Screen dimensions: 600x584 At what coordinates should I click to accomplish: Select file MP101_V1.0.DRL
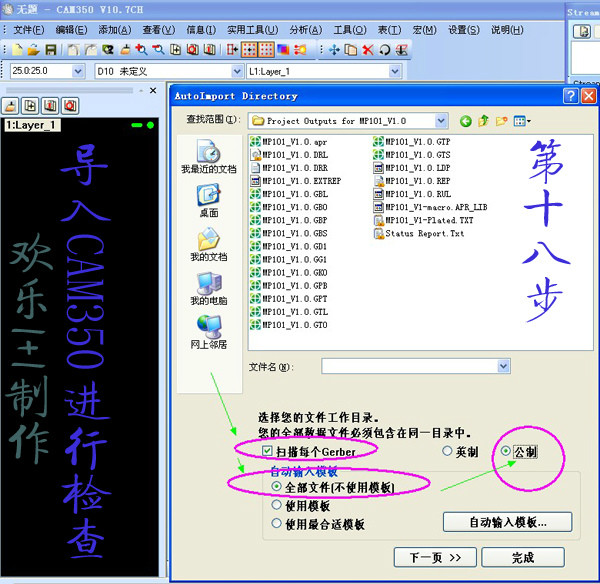[289, 155]
